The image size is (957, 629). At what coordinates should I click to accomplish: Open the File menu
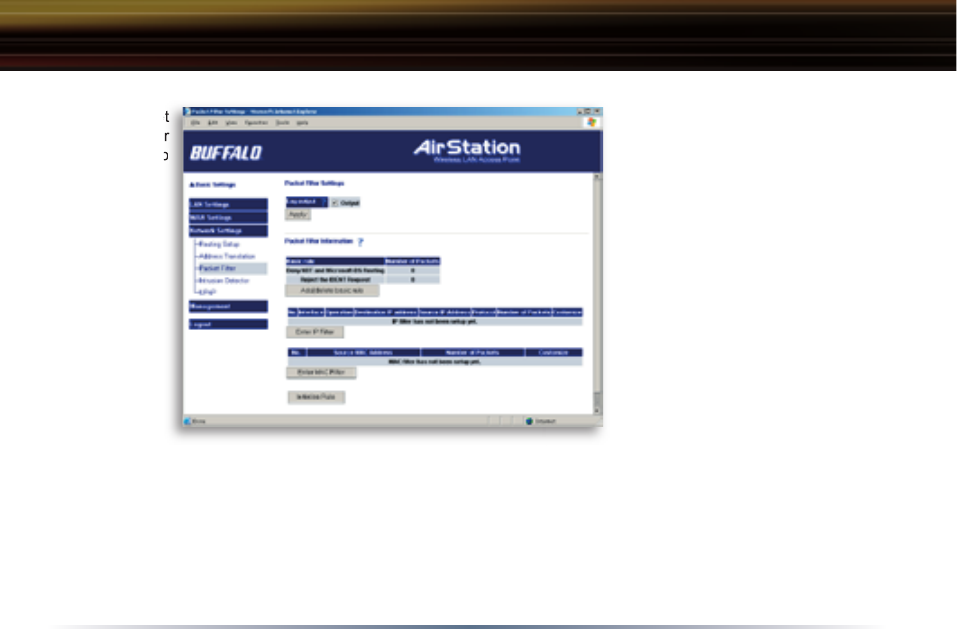(195, 123)
